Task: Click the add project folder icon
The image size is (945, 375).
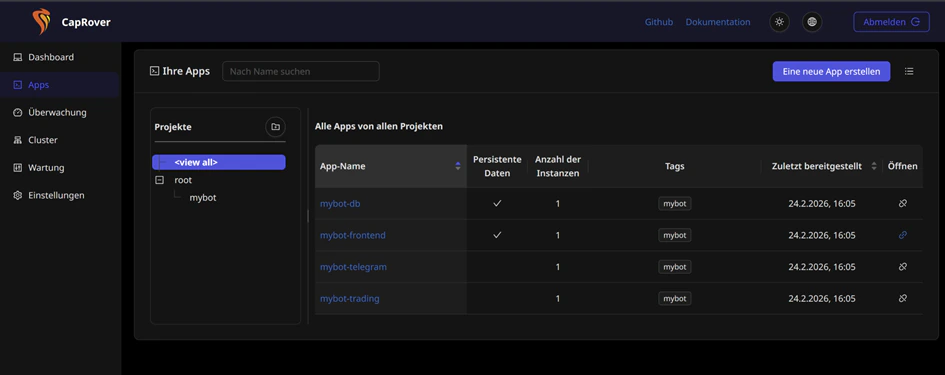Action: coord(275,127)
